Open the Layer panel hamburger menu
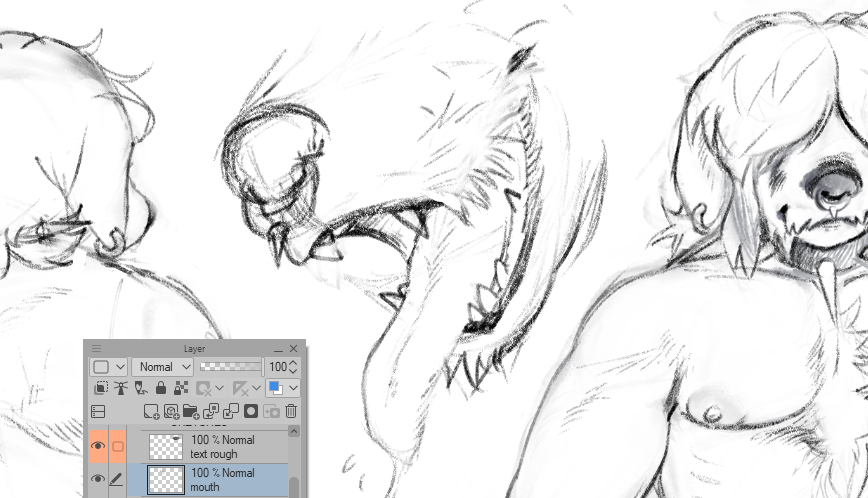 tap(97, 349)
